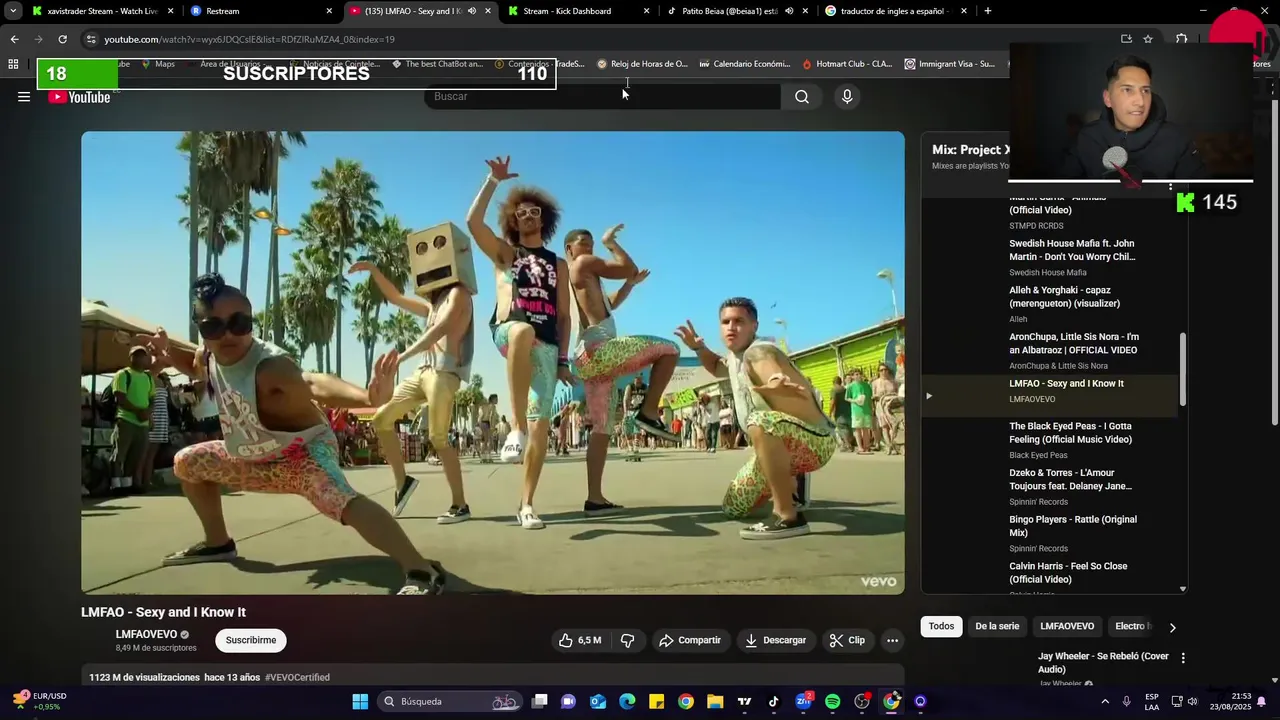The image size is (1280, 720).
Task: Open options menu for Jay Wheeler video
Action: [x=1183, y=658]
